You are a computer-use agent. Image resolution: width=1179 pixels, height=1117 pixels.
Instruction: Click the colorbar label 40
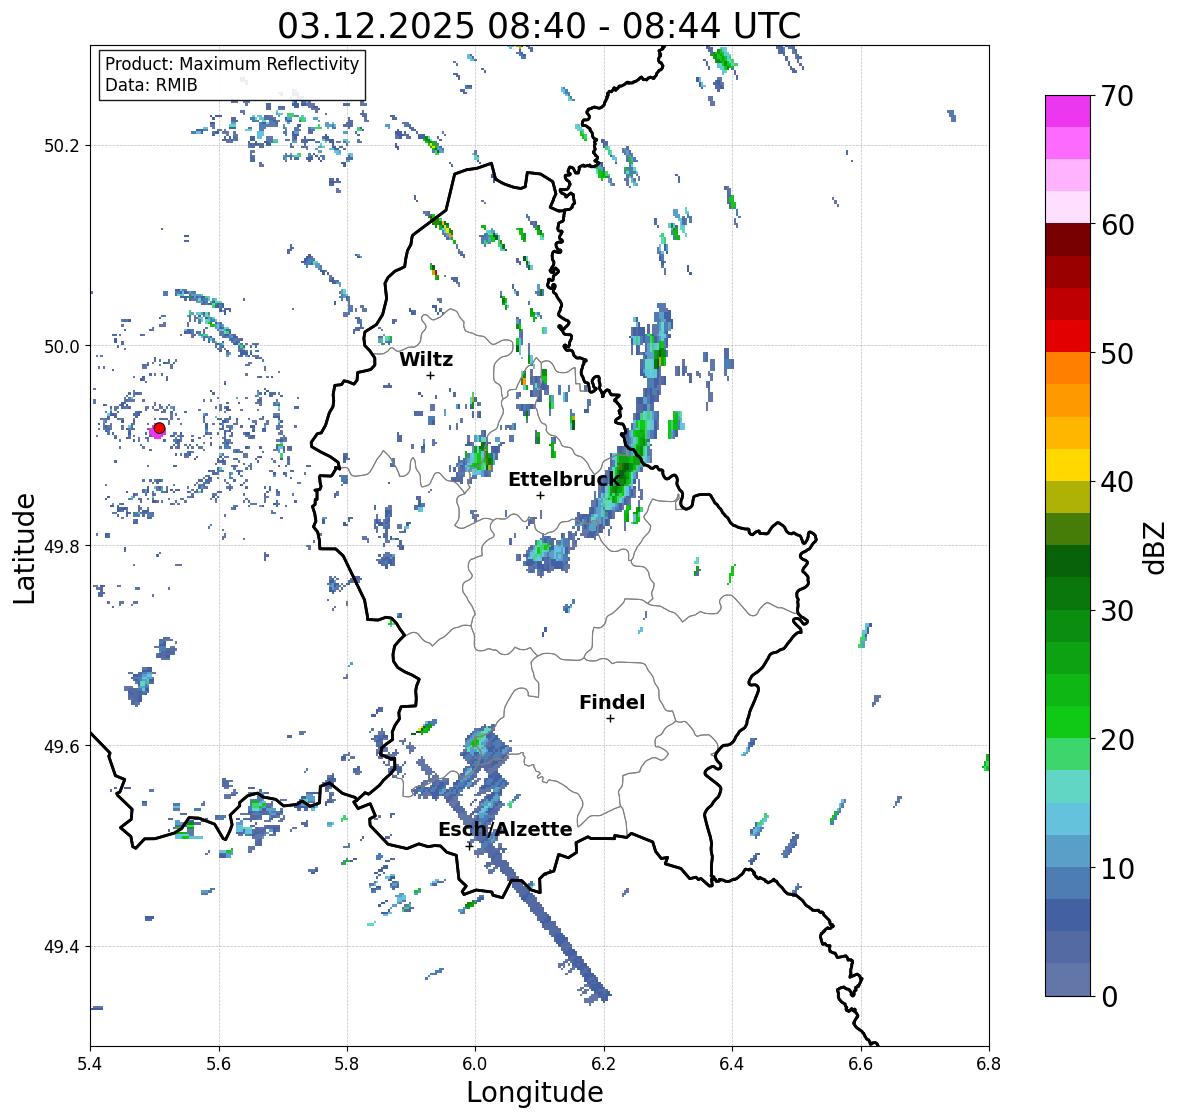[x=1117, y=482]
